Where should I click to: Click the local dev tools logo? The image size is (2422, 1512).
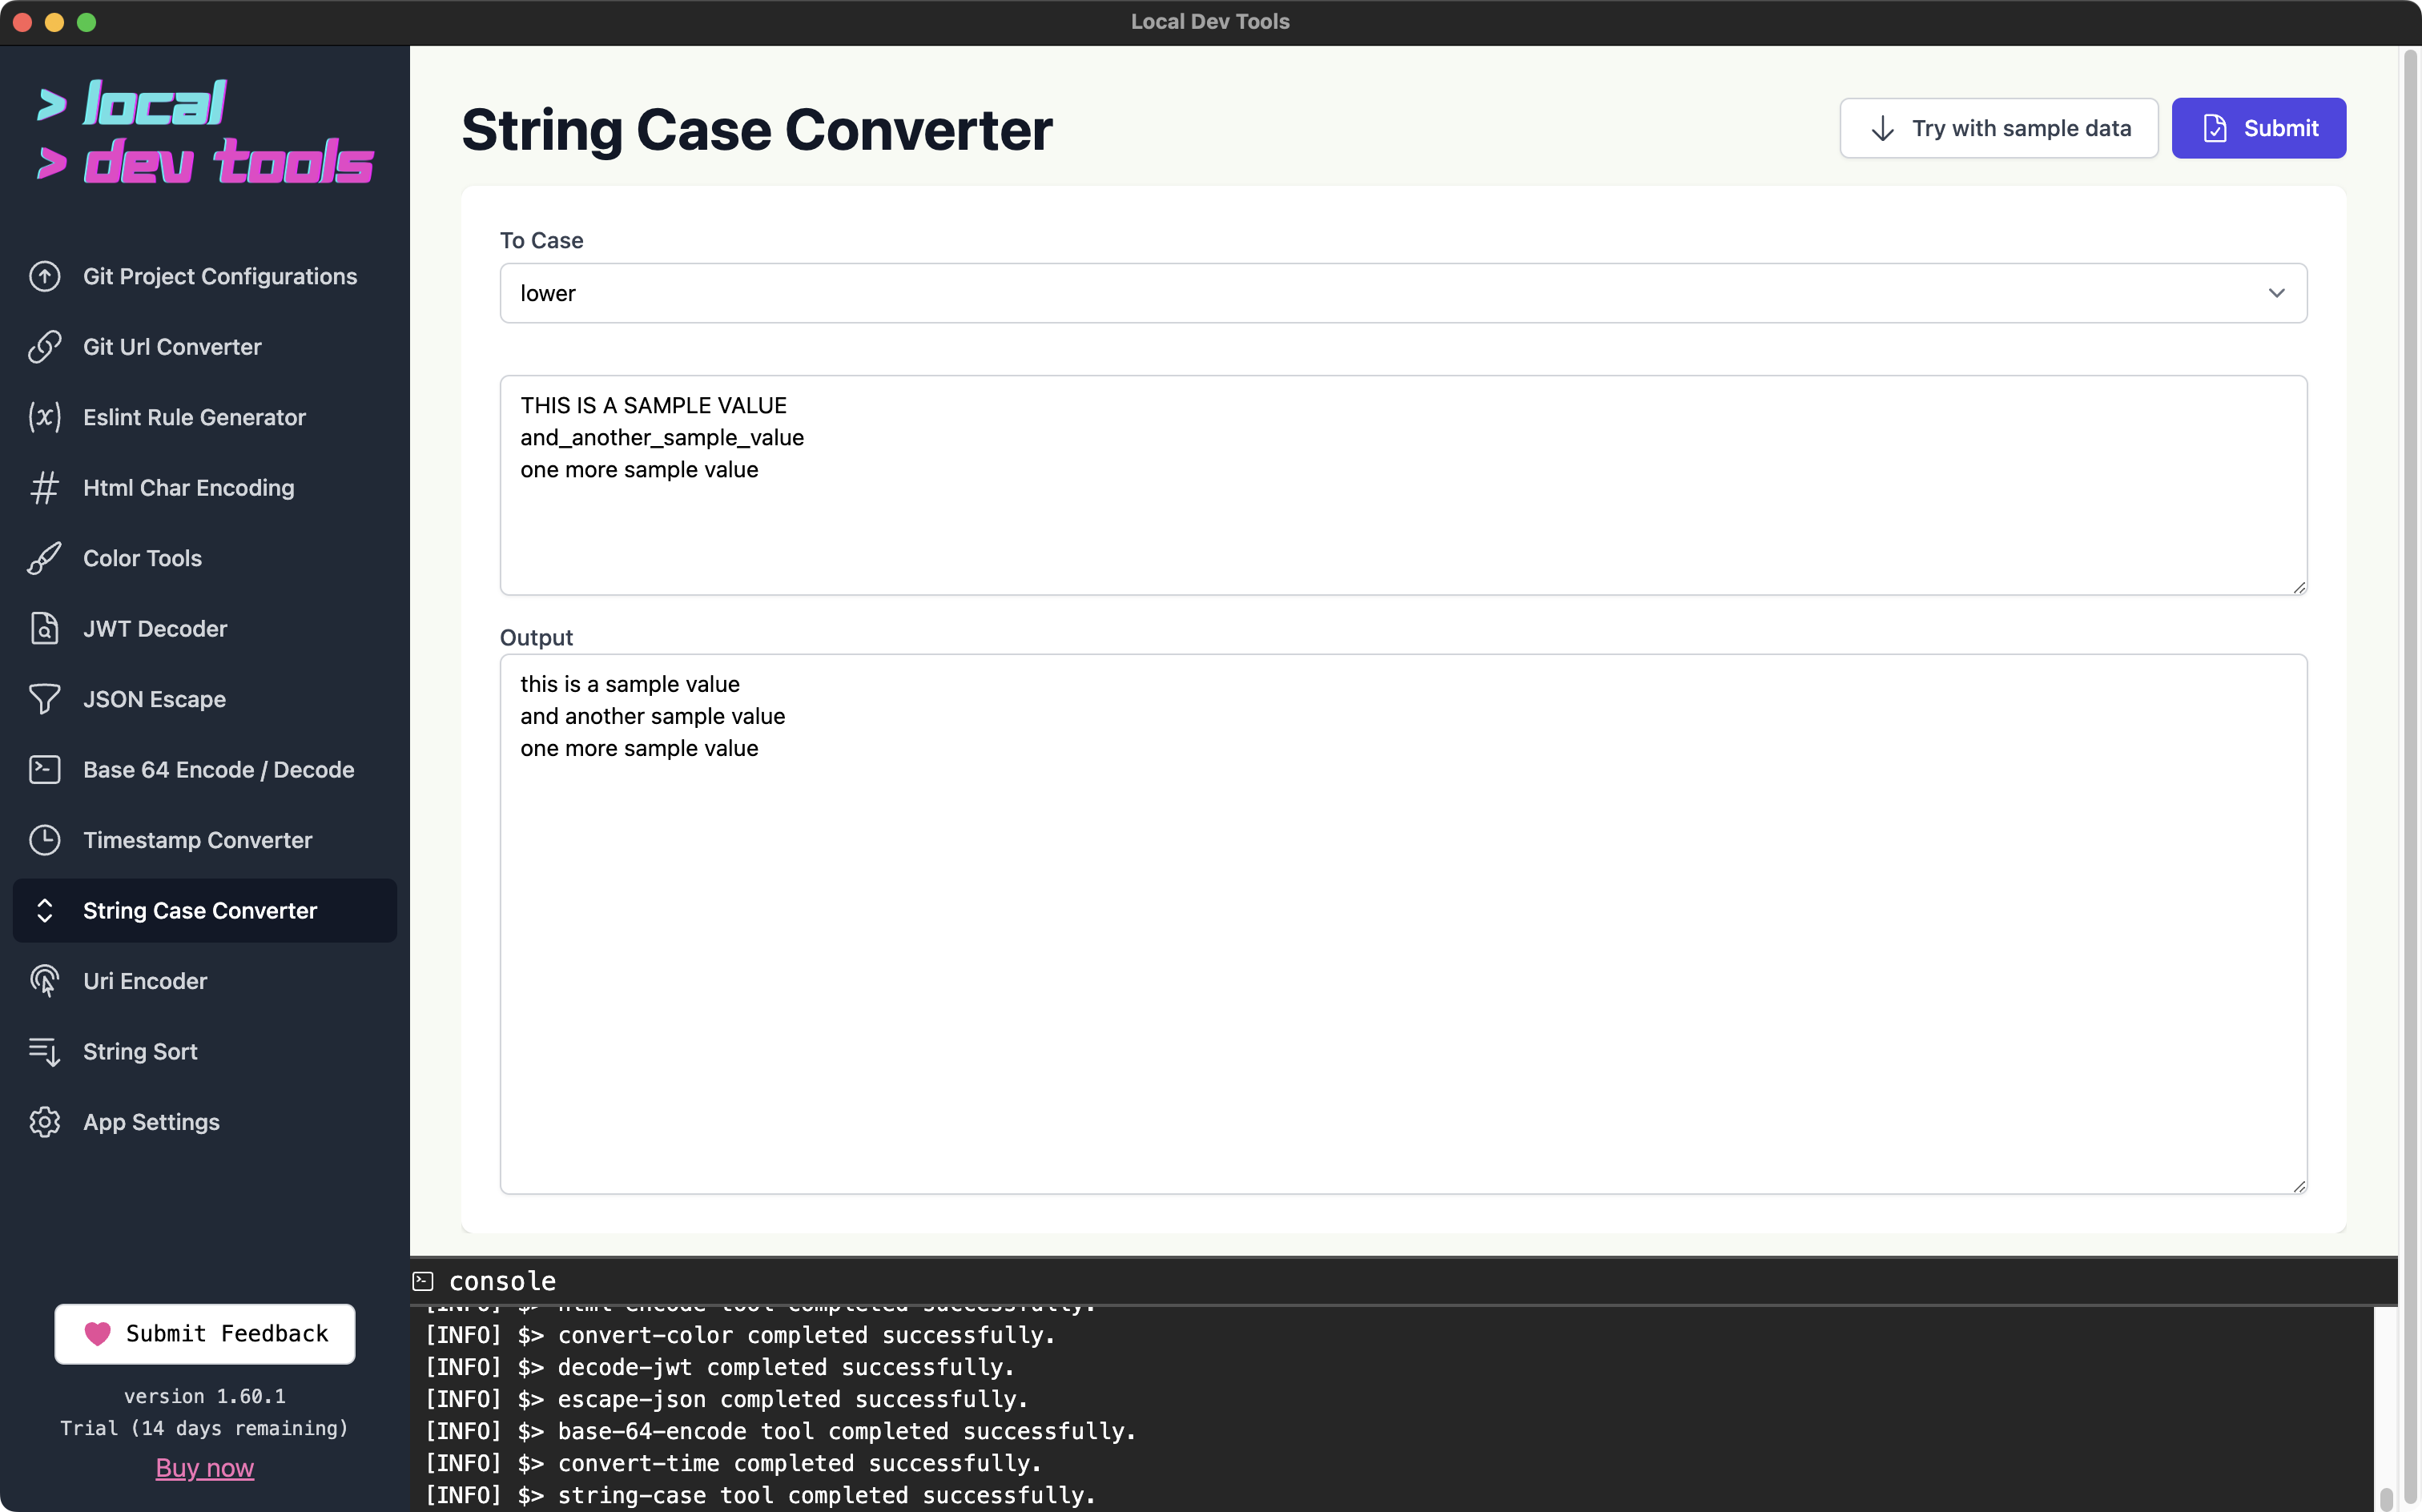pyautogui.click(x=205, y=132)
